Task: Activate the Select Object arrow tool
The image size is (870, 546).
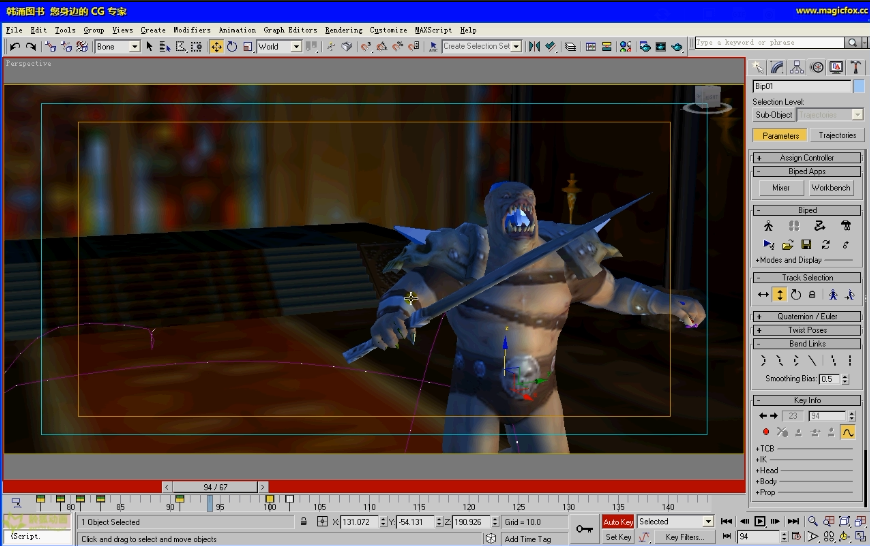Action: (149, 47)
